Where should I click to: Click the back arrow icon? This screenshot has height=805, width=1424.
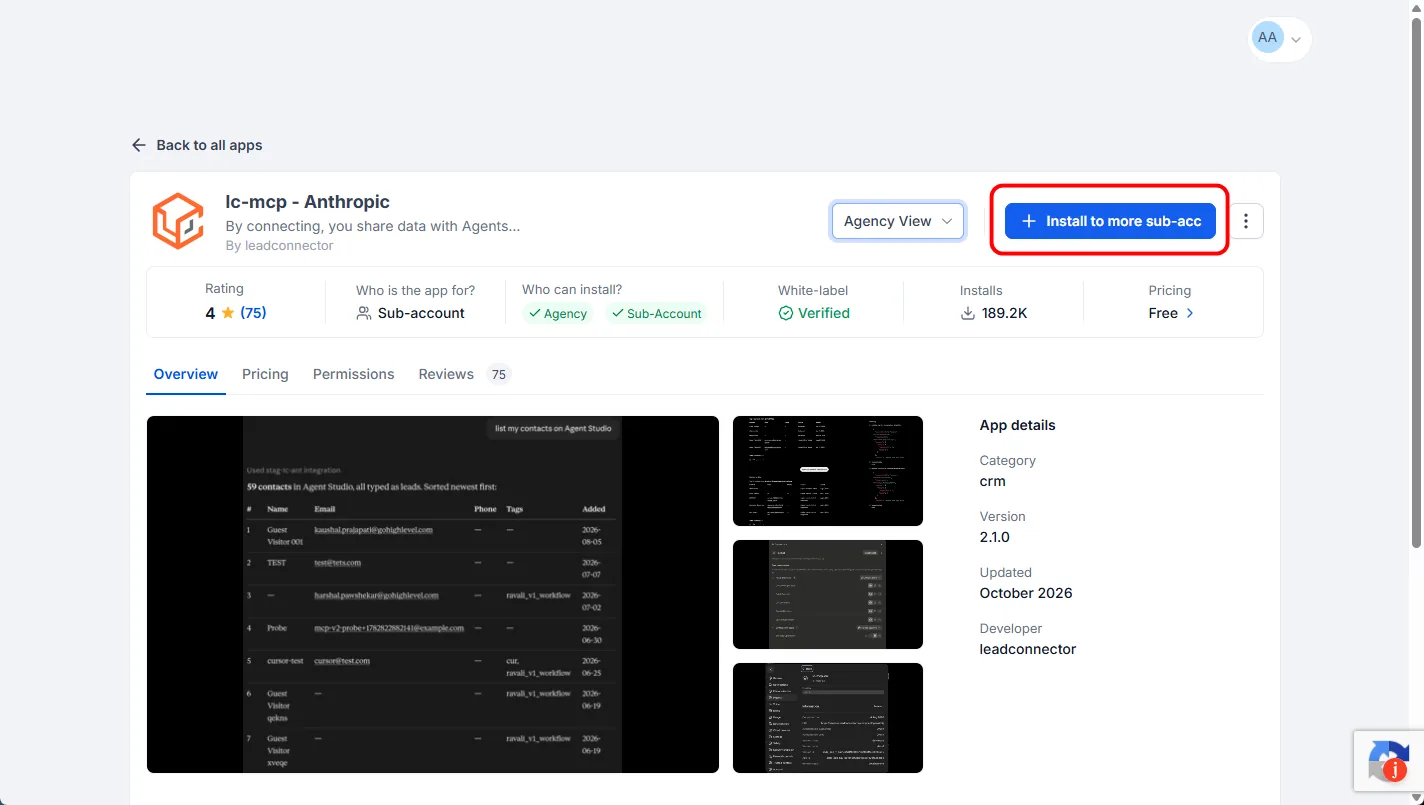139,145
